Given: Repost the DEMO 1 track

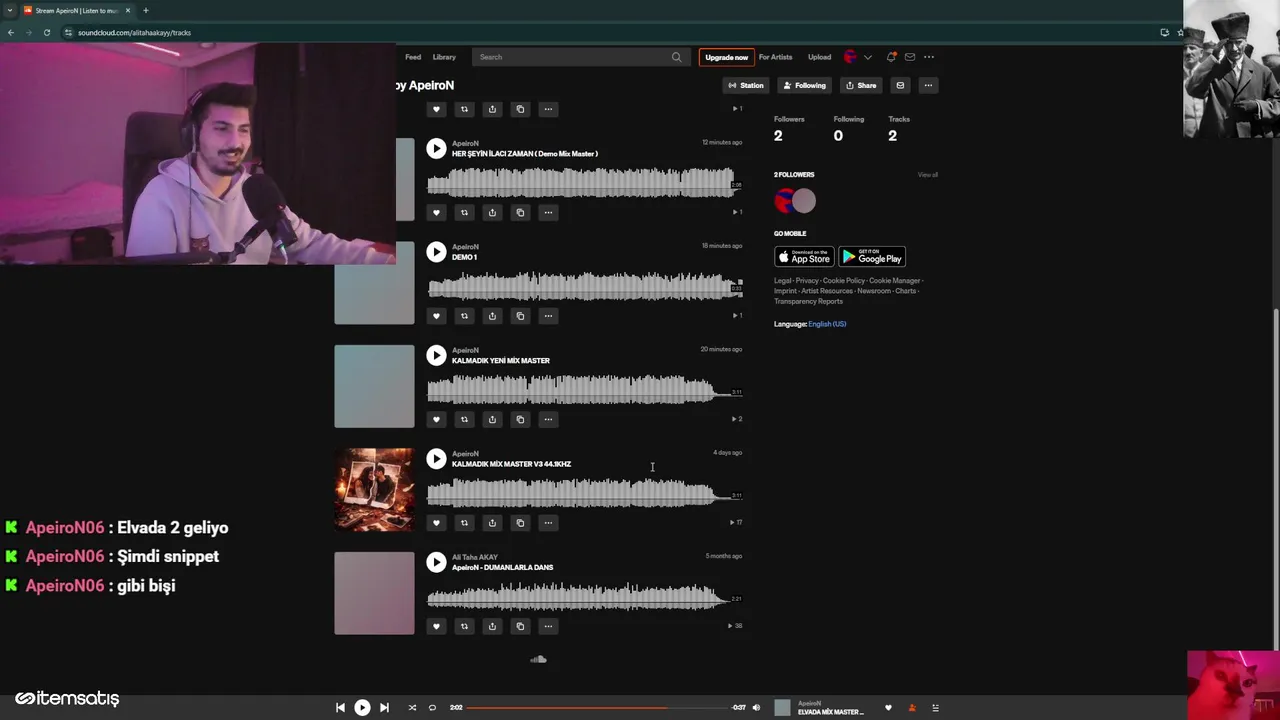Looking at the screenshot, I should coord(464,316).
